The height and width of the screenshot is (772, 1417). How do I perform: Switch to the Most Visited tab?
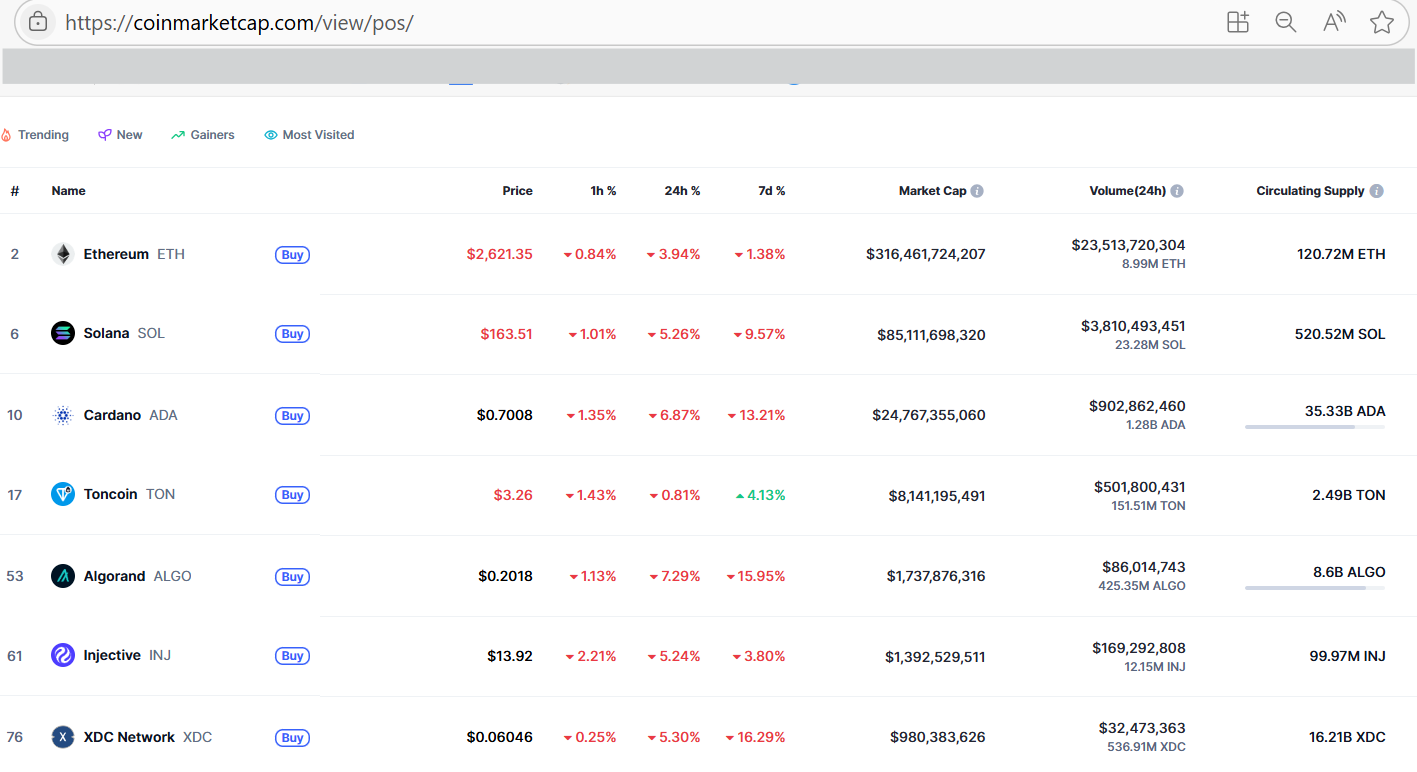[x=309, y=135]
